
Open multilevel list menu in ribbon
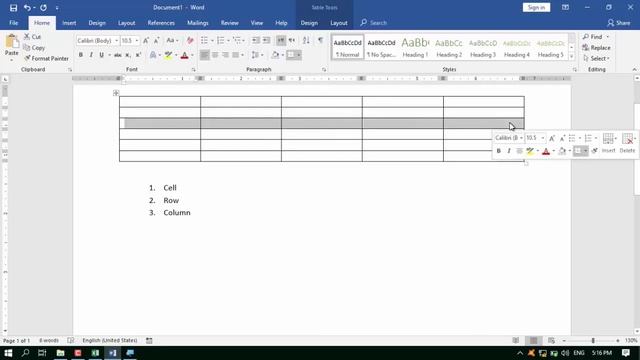click(238, 40)
